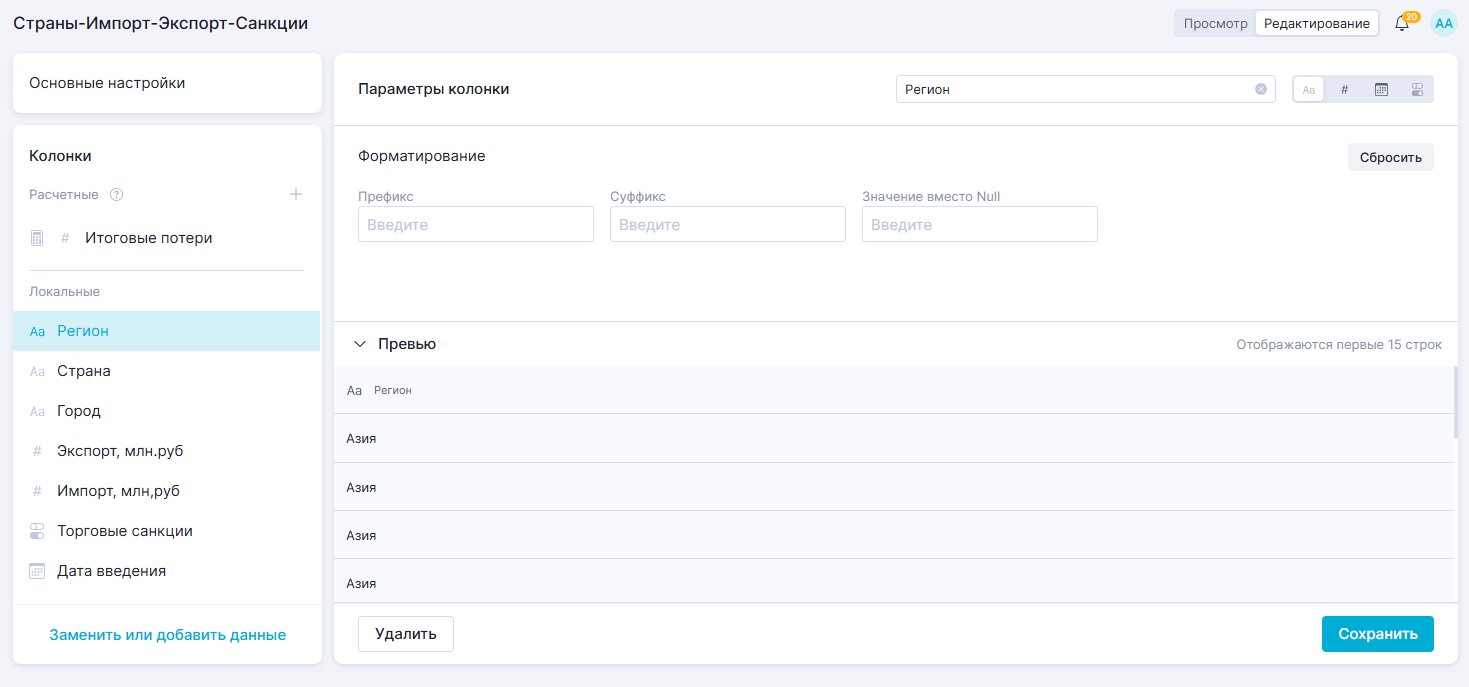1469x687 pixels.
Task: Collapse the Превью section chevron
Action: coord(360,344)
